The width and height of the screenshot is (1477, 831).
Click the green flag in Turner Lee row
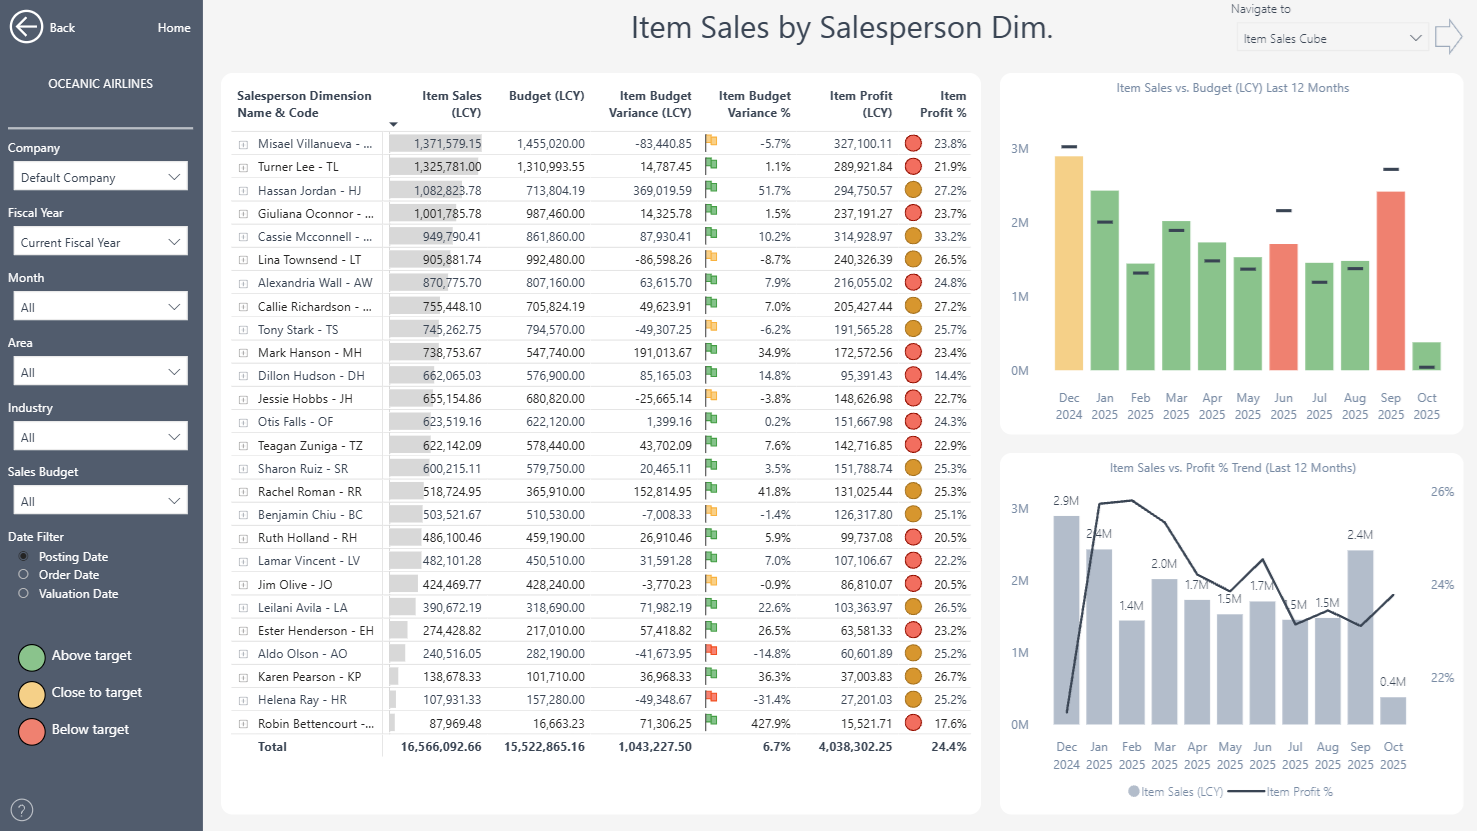[711, 166]
